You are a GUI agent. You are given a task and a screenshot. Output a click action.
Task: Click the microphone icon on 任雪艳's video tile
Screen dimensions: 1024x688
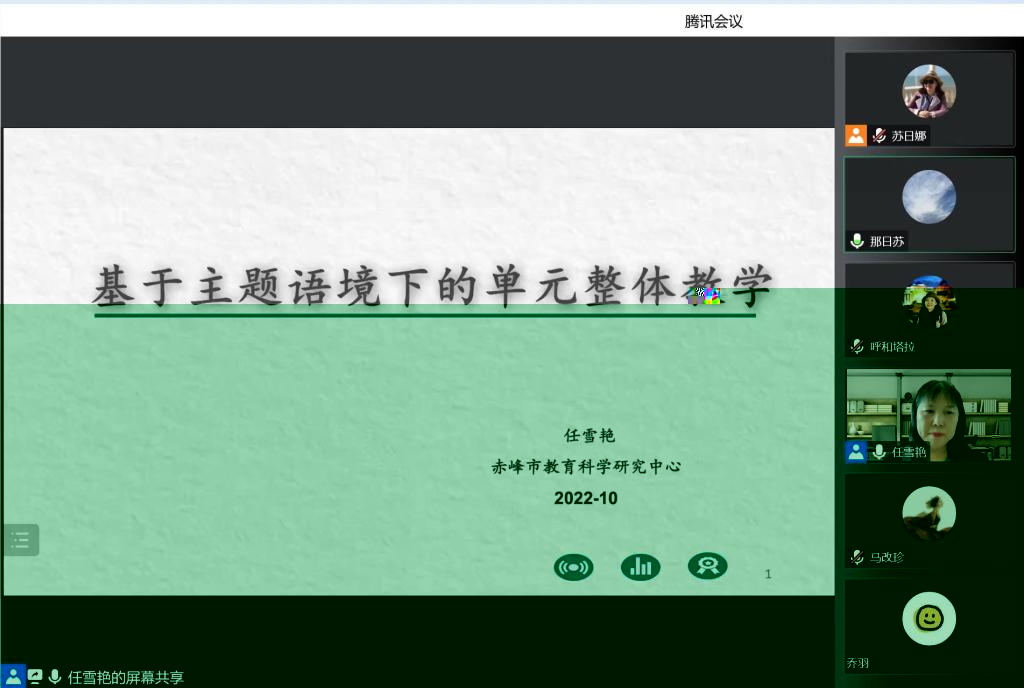879,452
